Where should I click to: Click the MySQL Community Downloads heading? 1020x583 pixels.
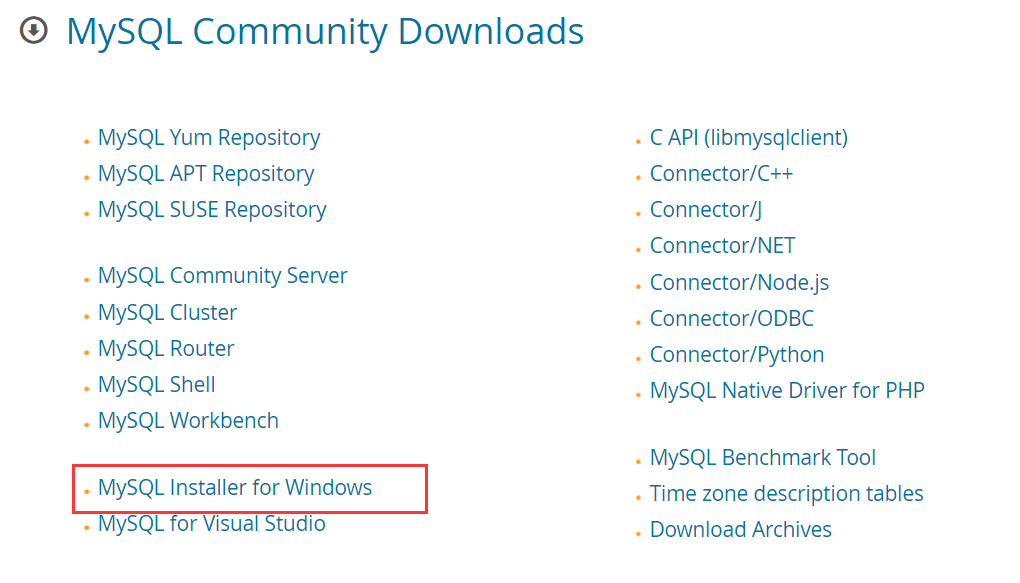(x=325, y=31)
